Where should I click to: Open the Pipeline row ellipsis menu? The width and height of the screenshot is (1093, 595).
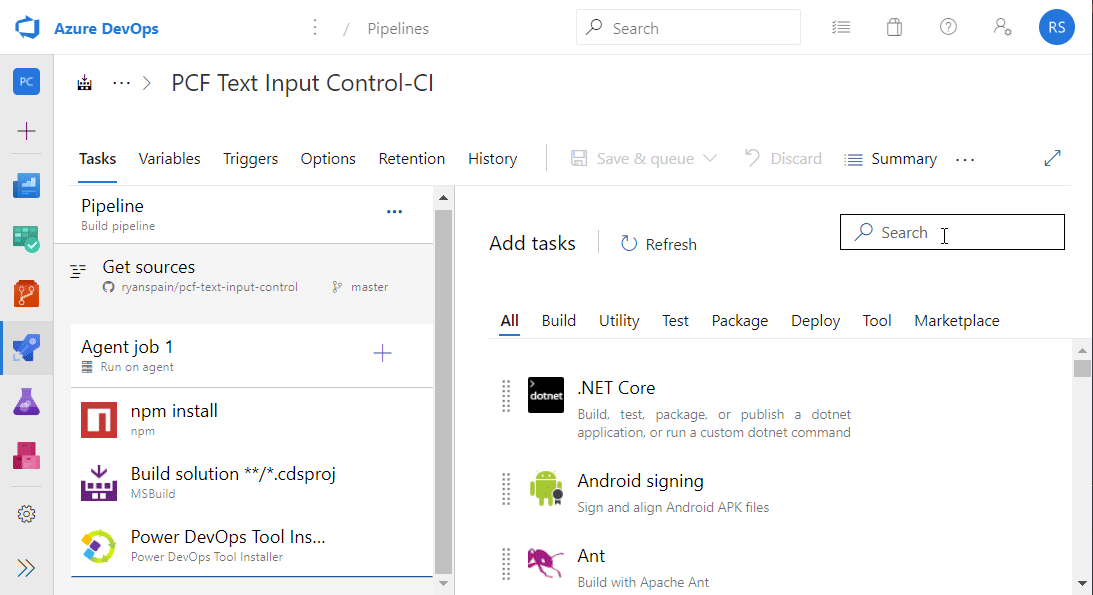395,212
